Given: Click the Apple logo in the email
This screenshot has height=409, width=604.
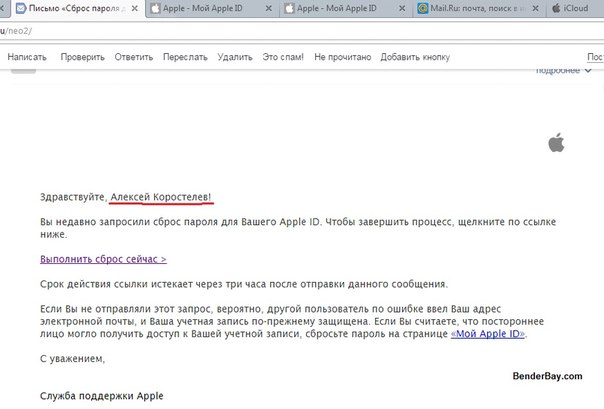Looking at the screenshot, I should (x=556, y=143).
